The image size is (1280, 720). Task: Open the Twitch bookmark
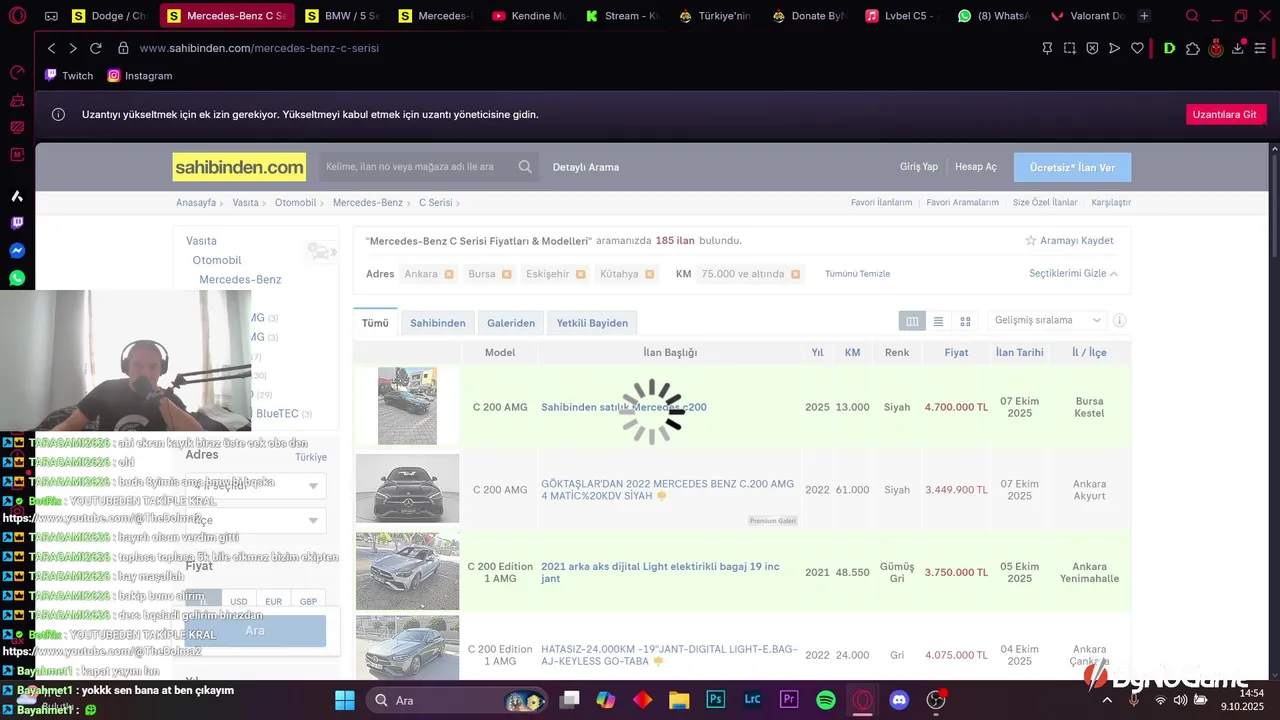69,76
